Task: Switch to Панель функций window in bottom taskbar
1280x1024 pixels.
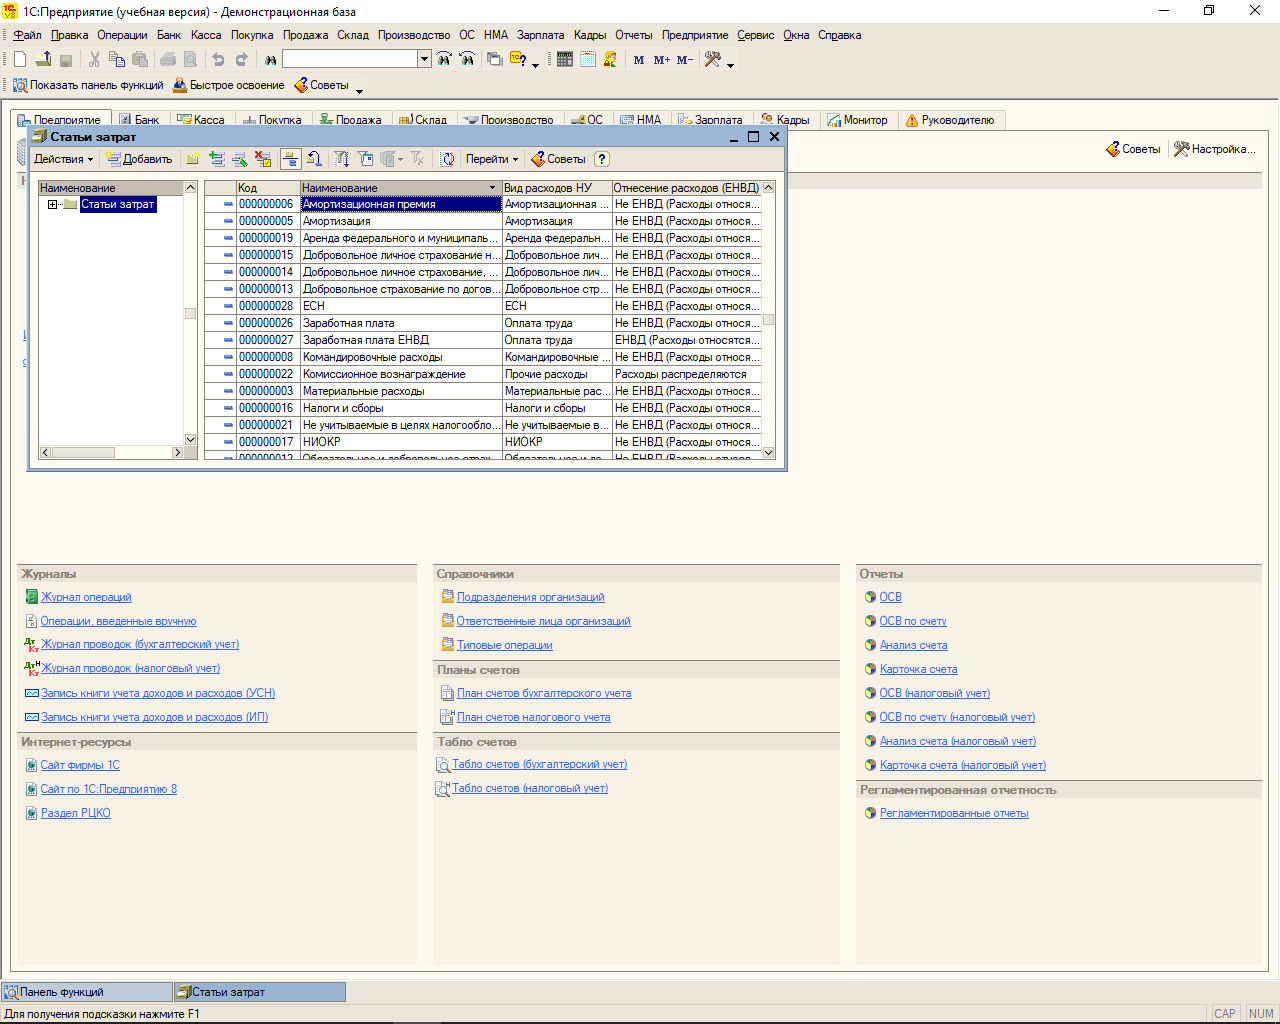Action: coord(87,992)
